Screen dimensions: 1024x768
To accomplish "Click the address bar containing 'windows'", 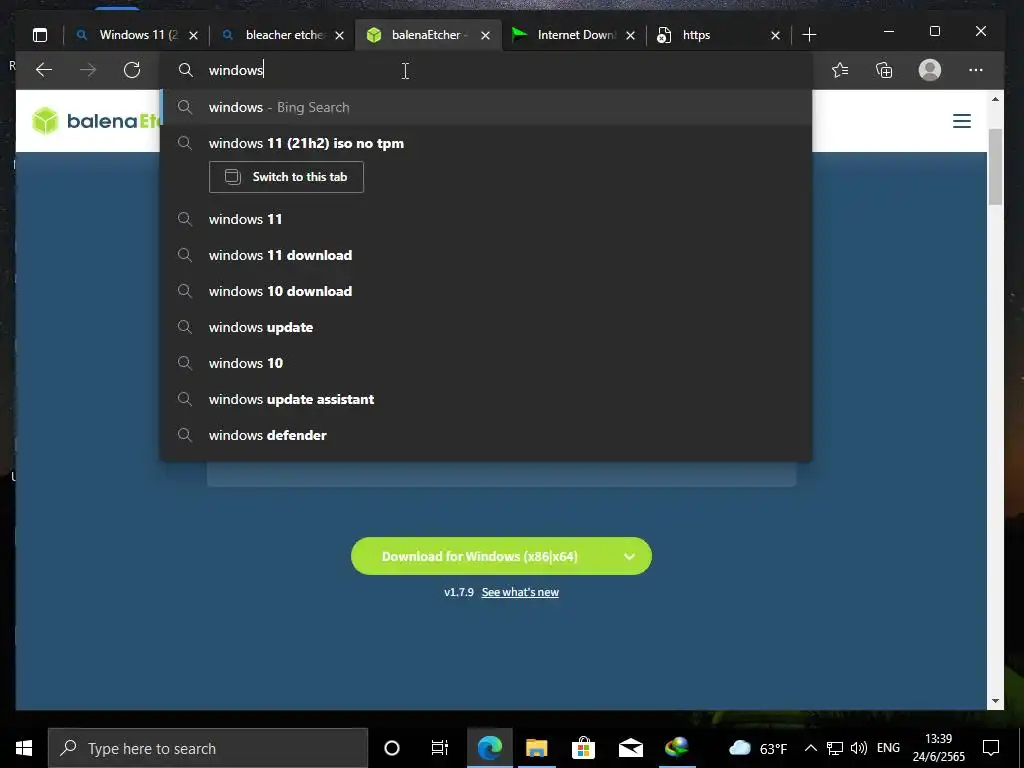I will 487,70.
